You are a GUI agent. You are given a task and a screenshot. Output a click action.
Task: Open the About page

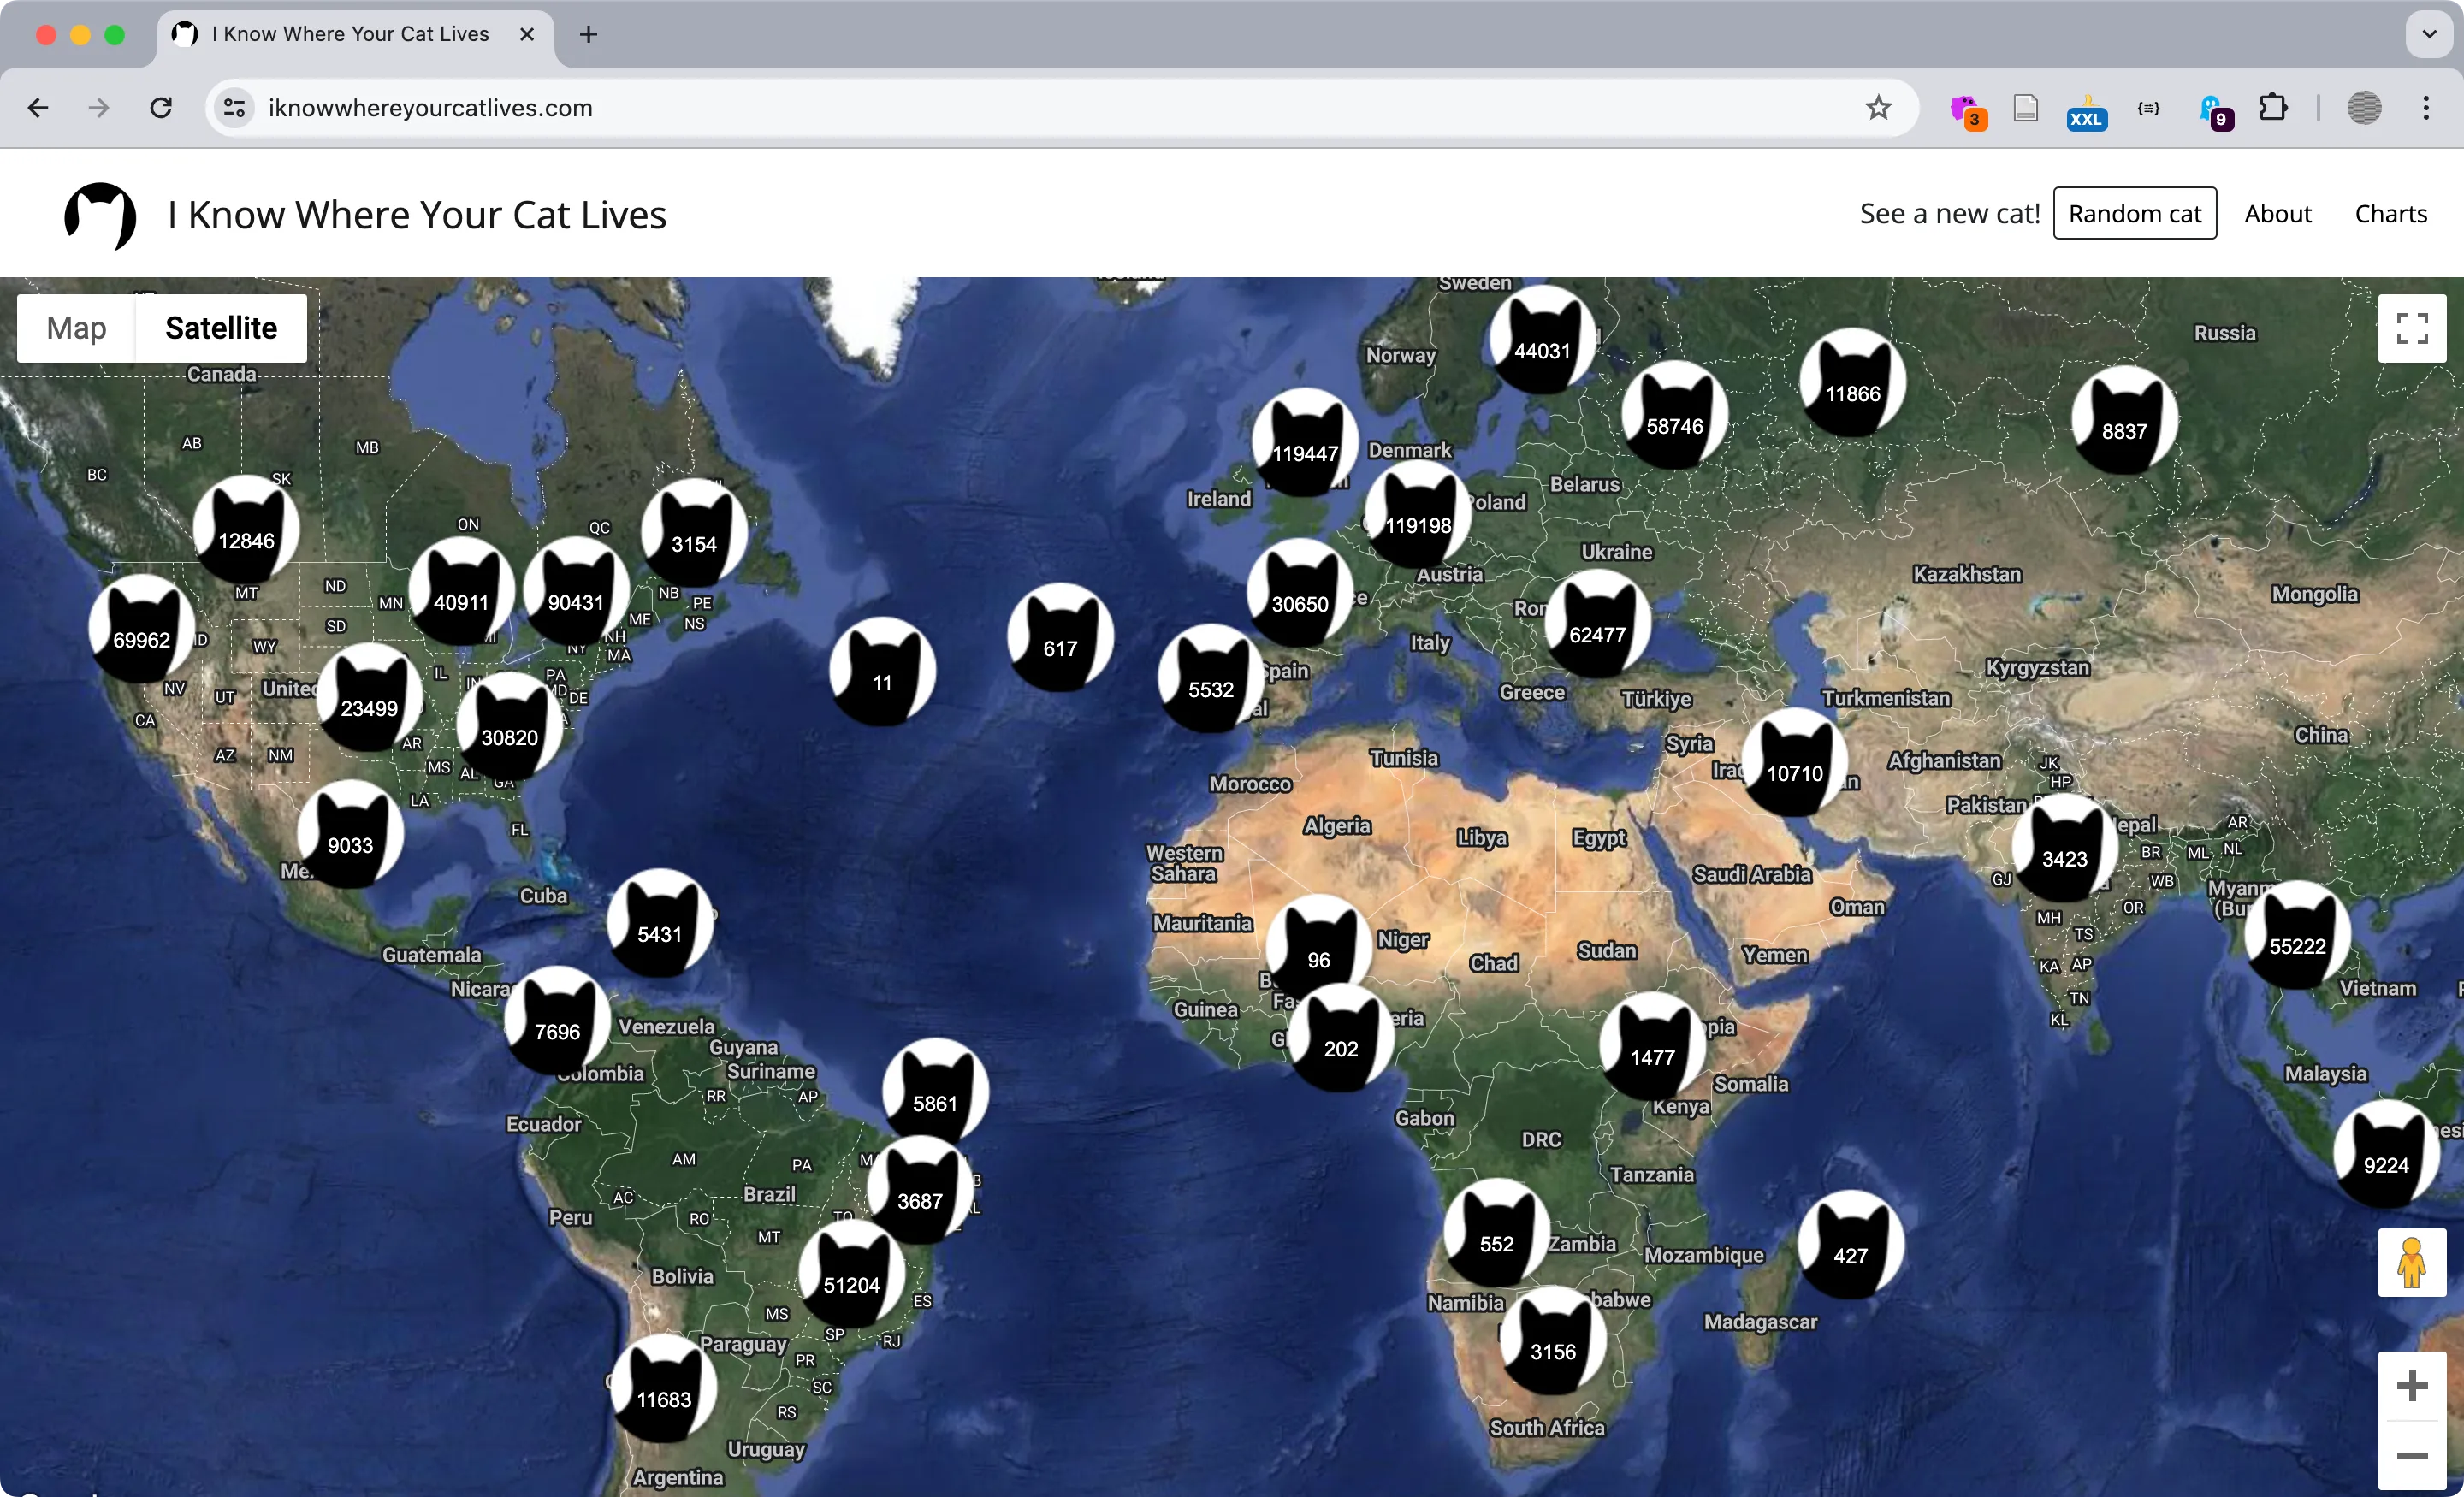pyautogui.click(x=2277, y=214)
